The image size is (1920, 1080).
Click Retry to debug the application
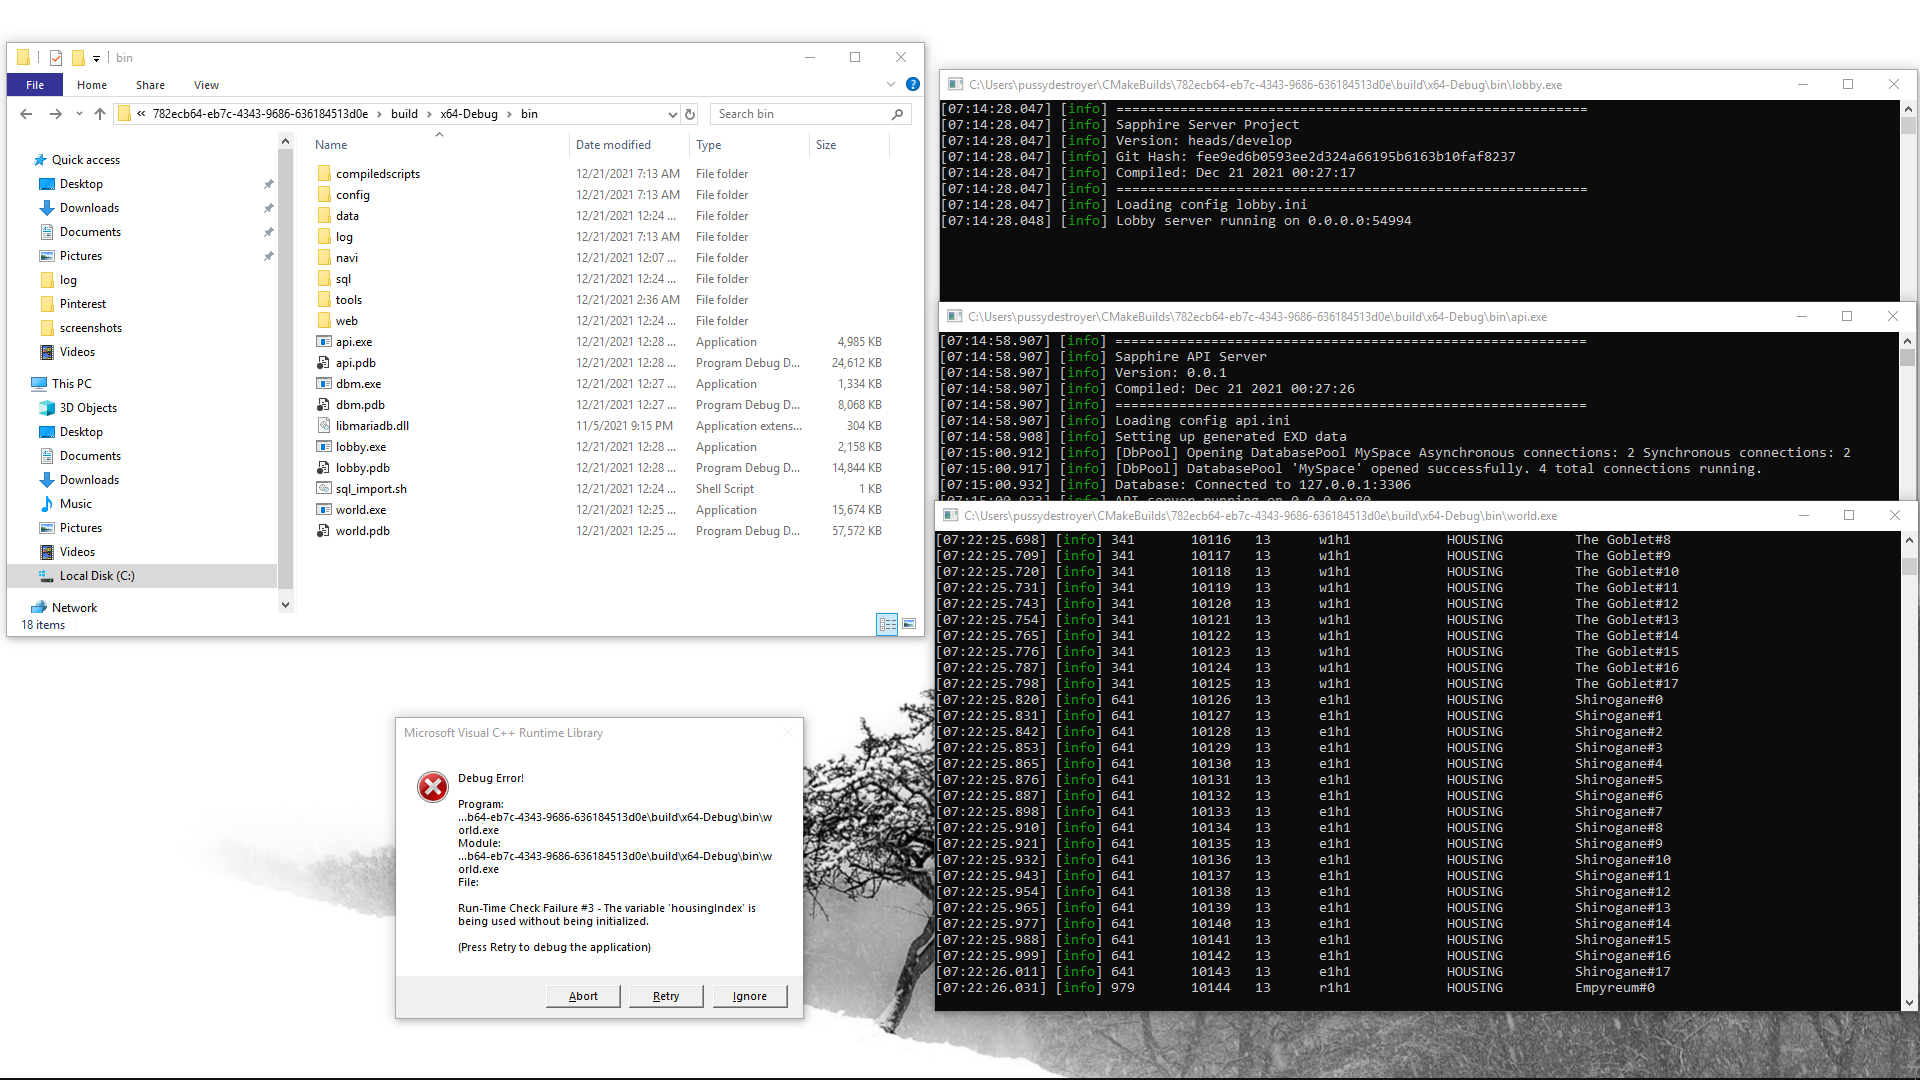(x=665, y=996)
